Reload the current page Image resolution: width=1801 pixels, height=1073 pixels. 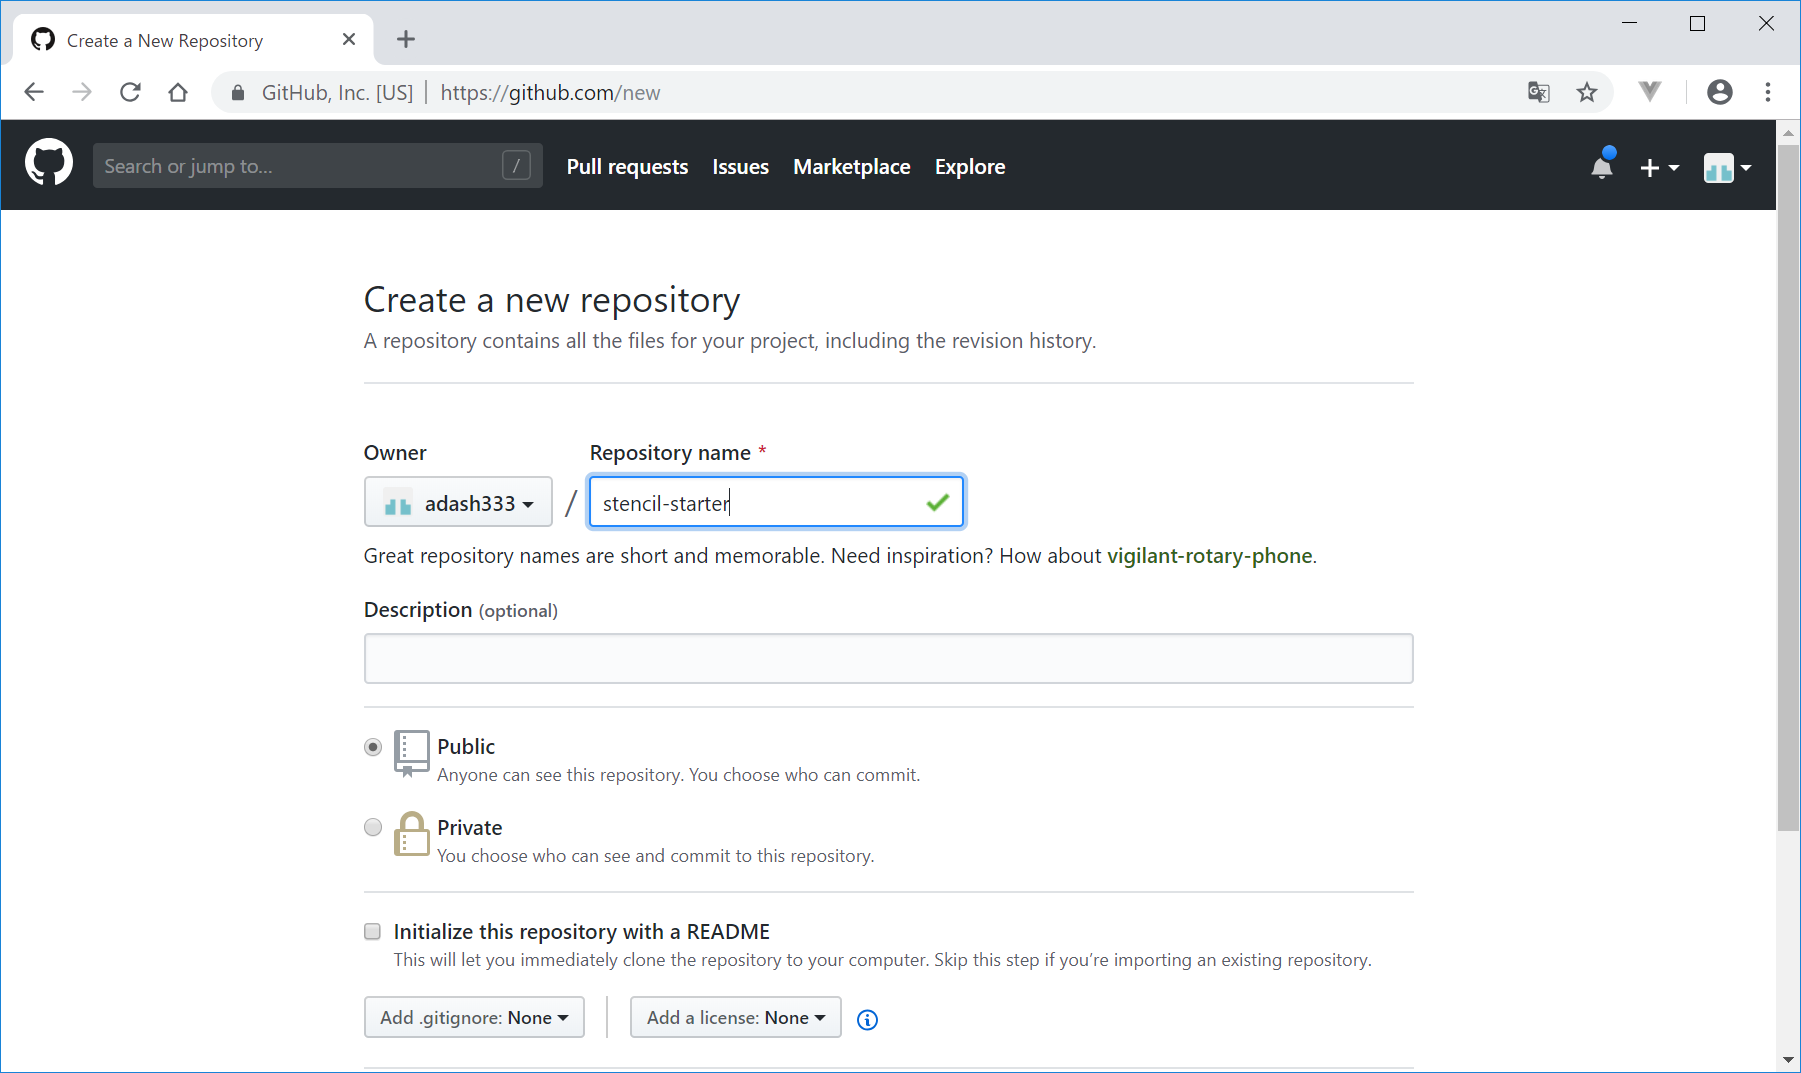pos(130,92)
